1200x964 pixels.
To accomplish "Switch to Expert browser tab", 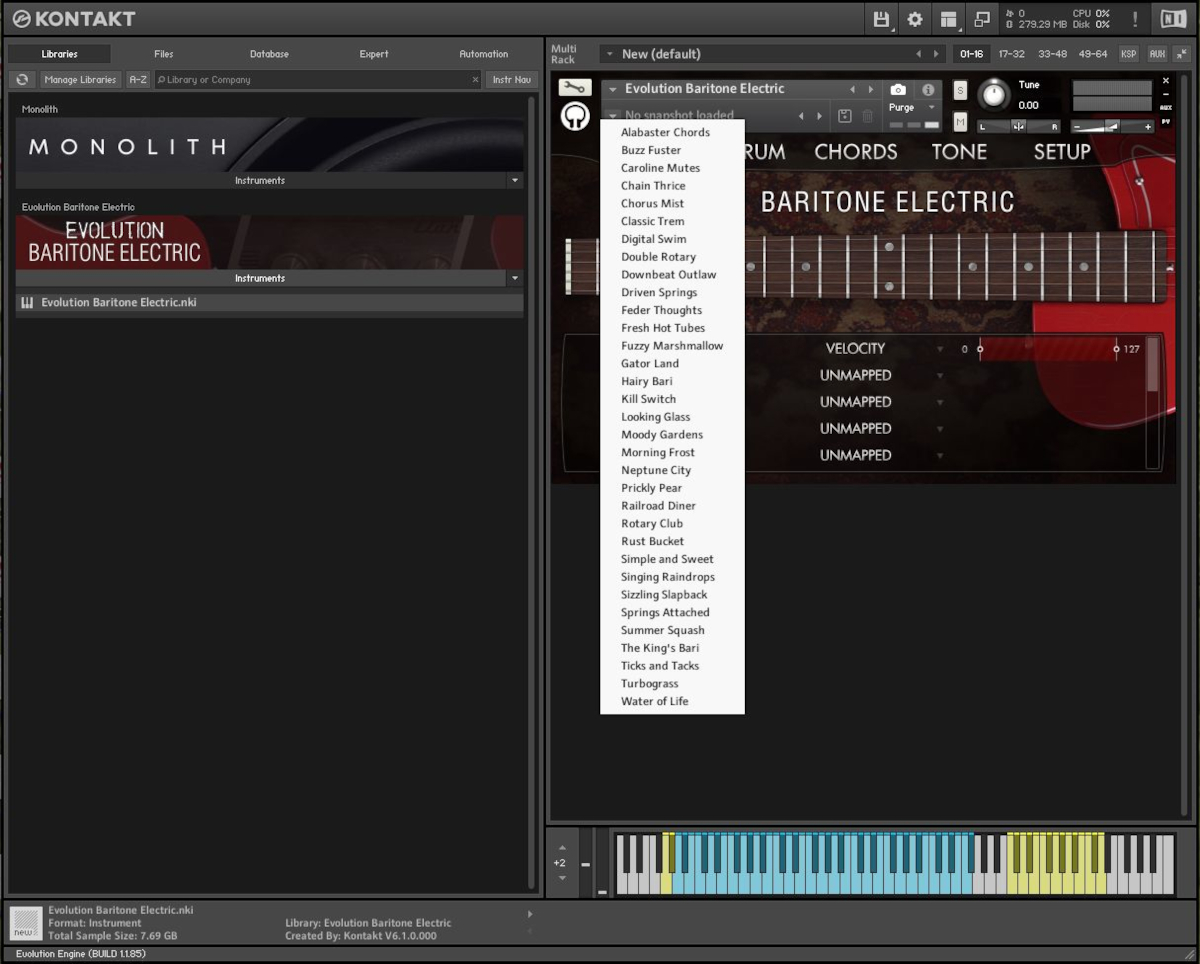I will [374, 54].
